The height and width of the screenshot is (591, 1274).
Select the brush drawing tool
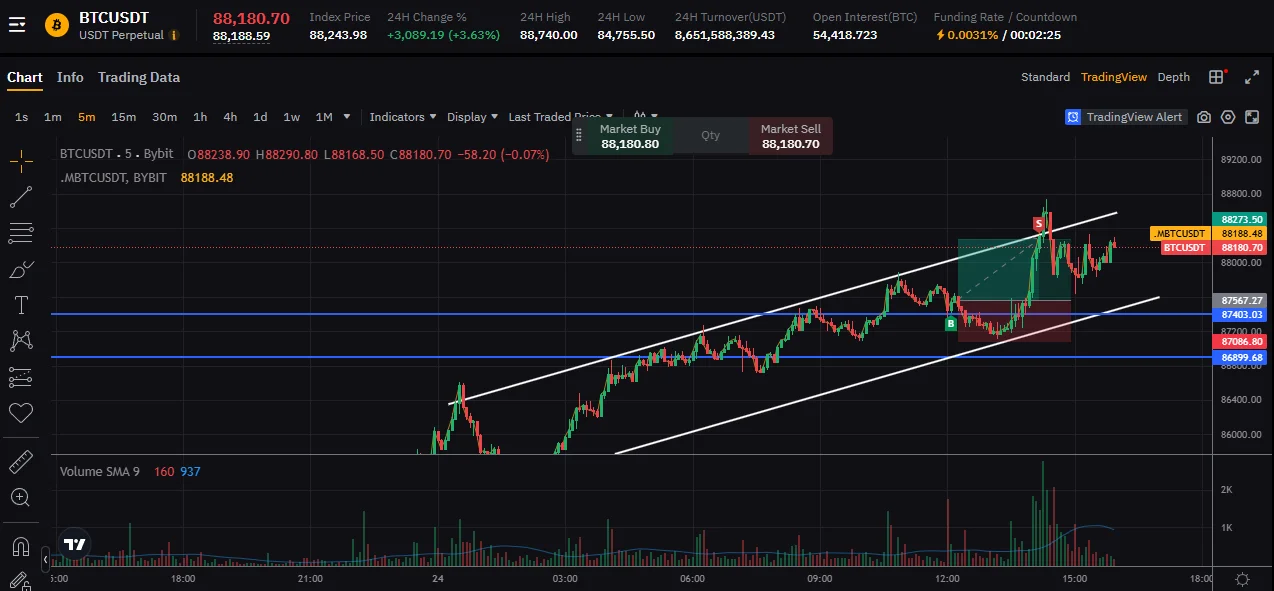(21, 269)
